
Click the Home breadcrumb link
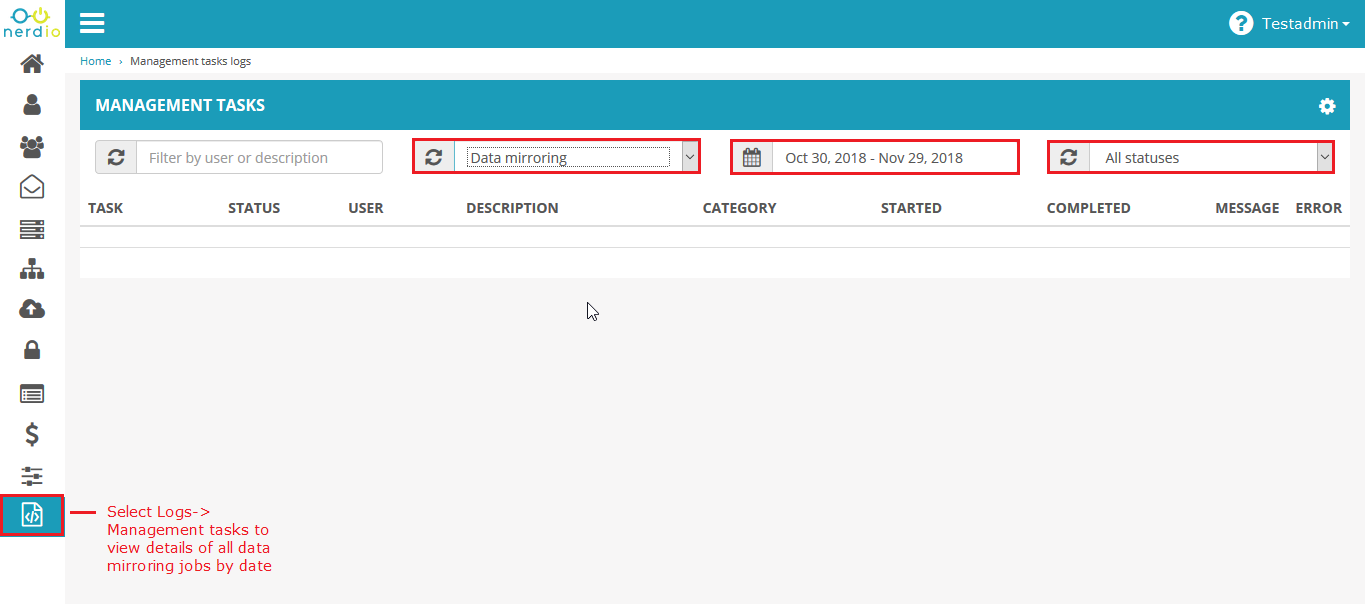click(x=96, y=61)
